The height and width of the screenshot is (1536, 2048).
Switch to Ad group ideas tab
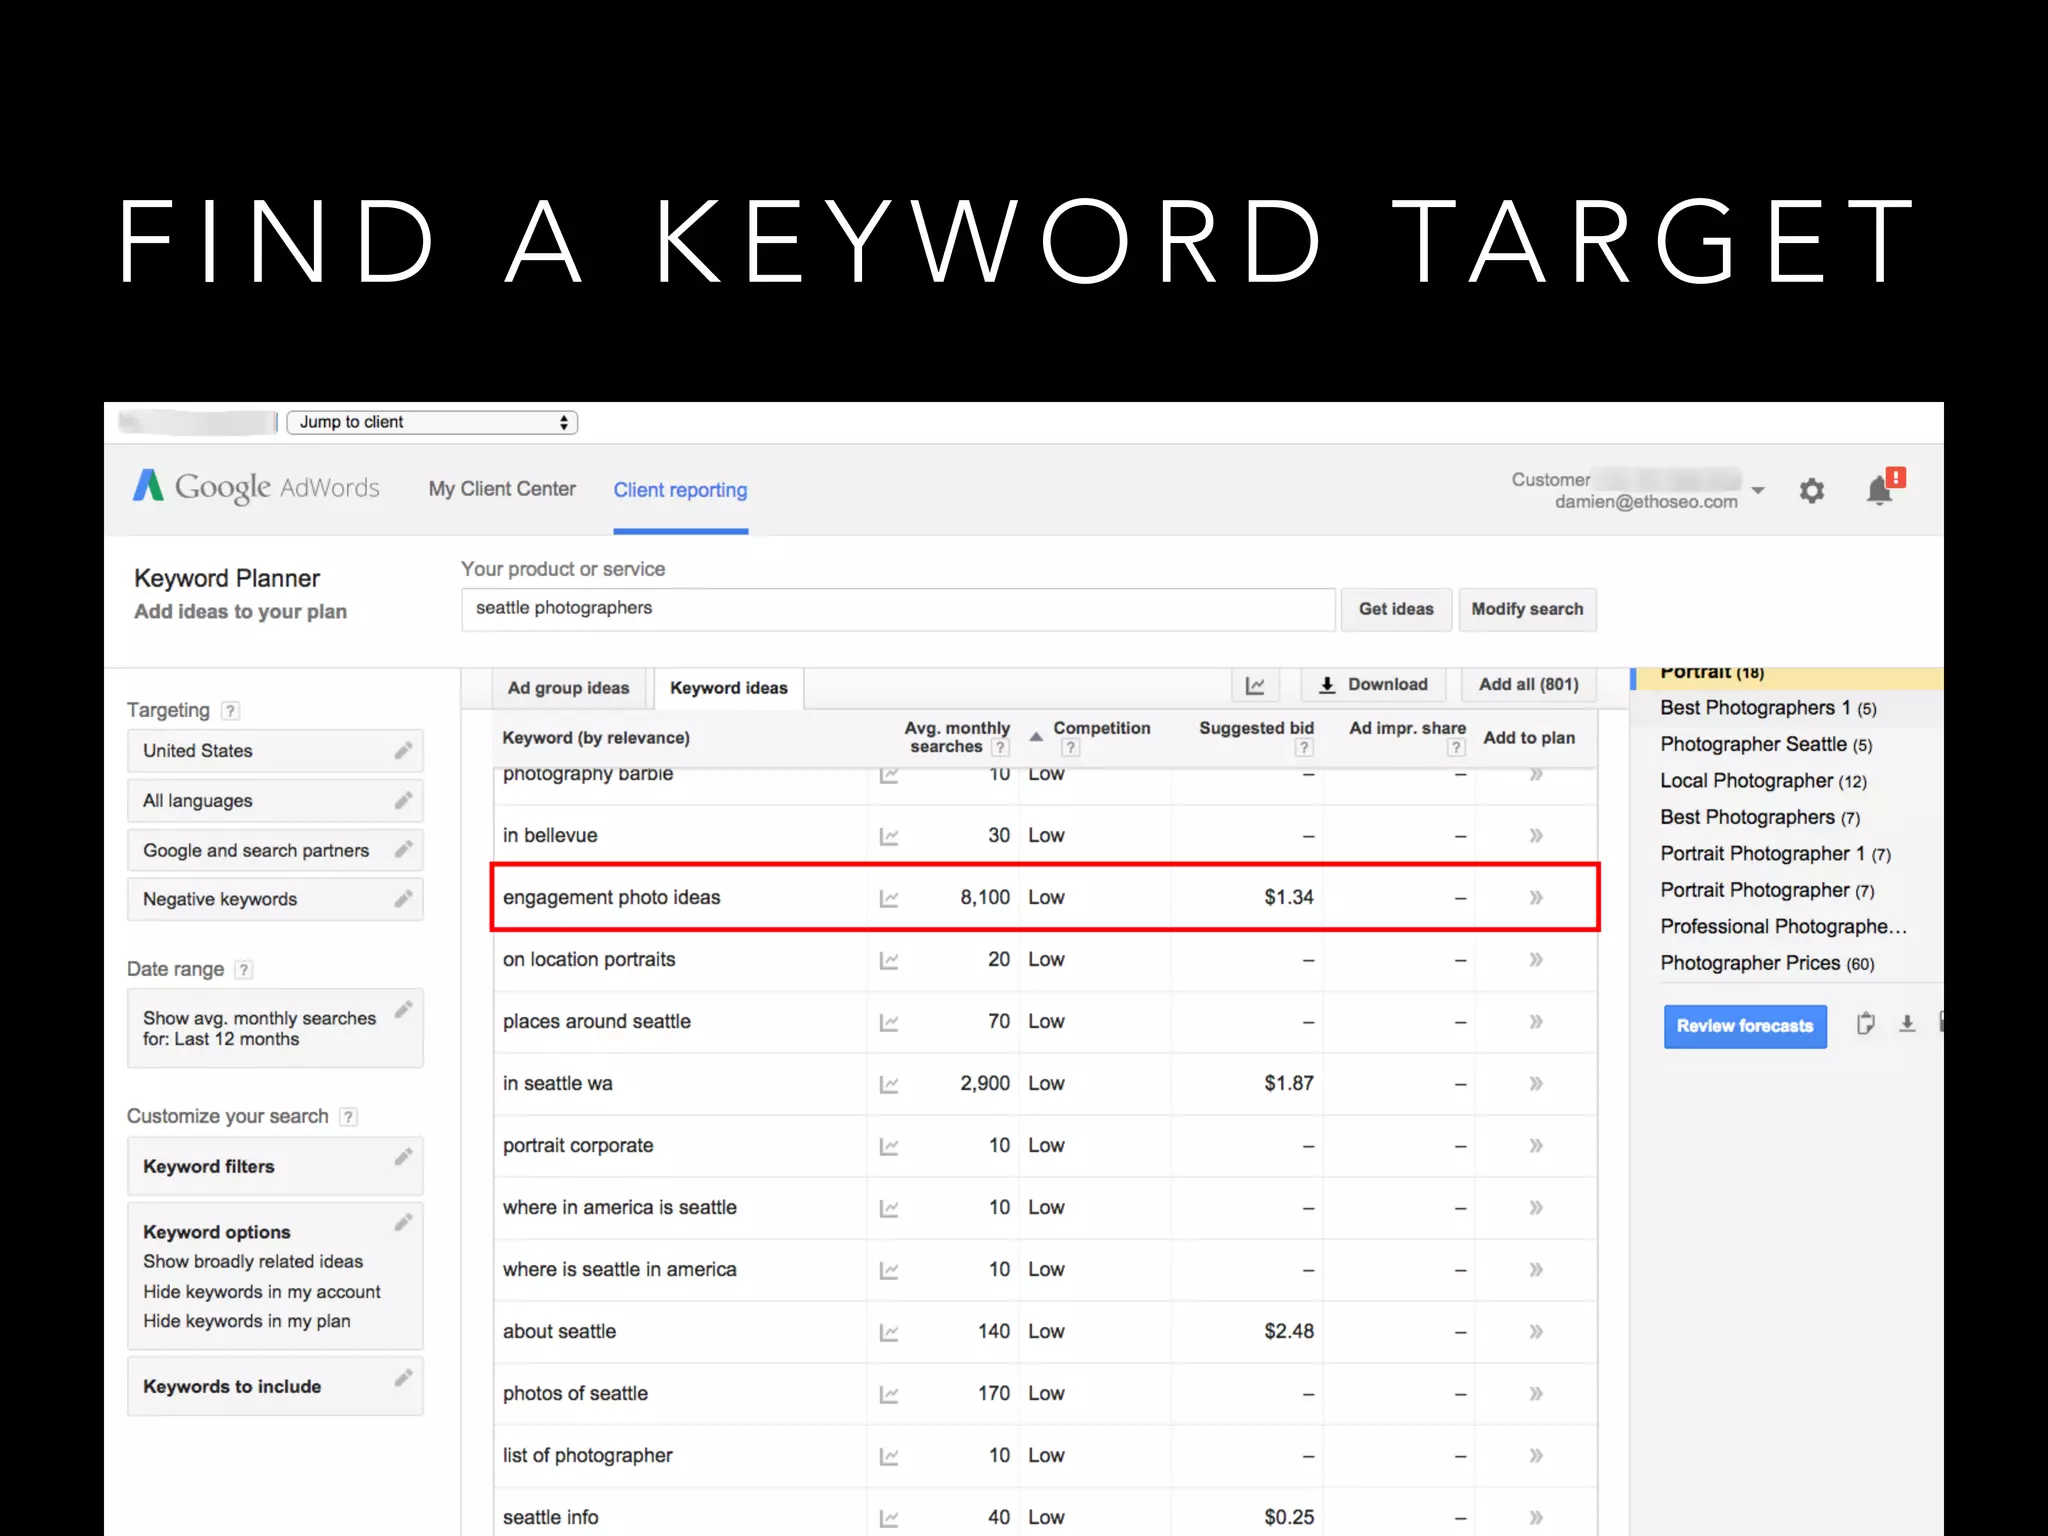tap(568, 688)
